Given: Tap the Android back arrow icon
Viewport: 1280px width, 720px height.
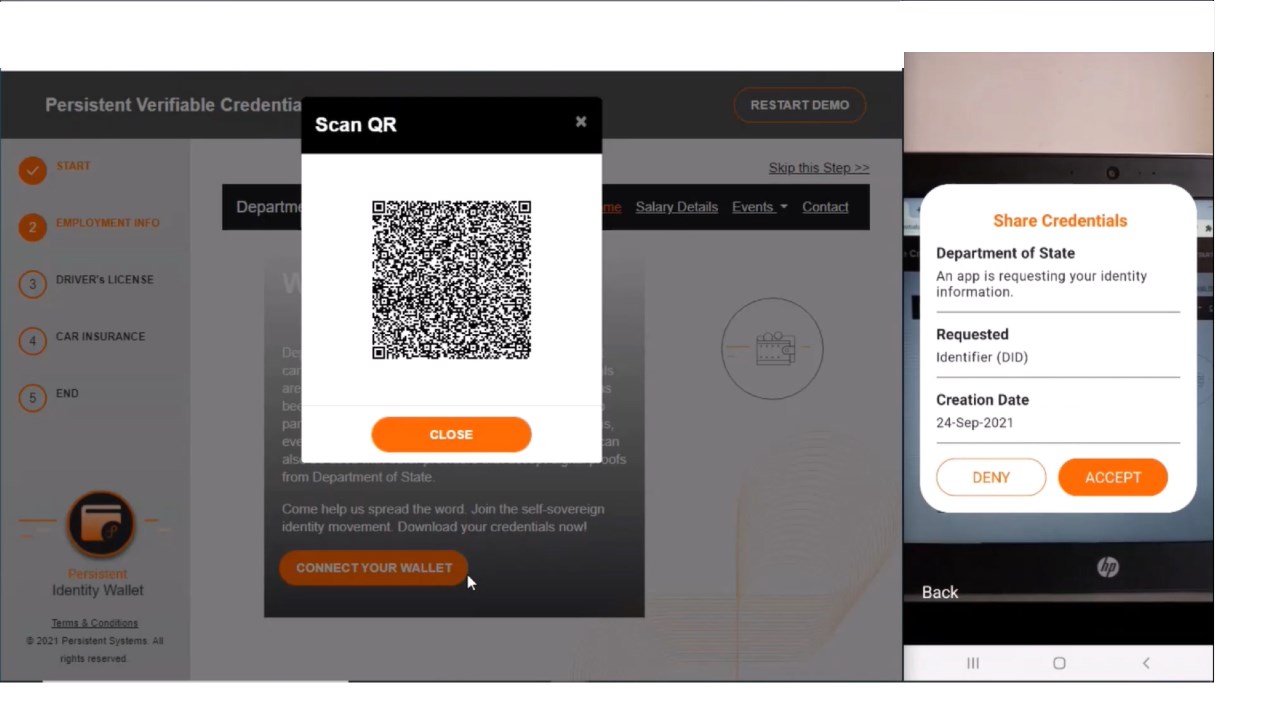Looking at the screenshot, I should point(1146,663).
